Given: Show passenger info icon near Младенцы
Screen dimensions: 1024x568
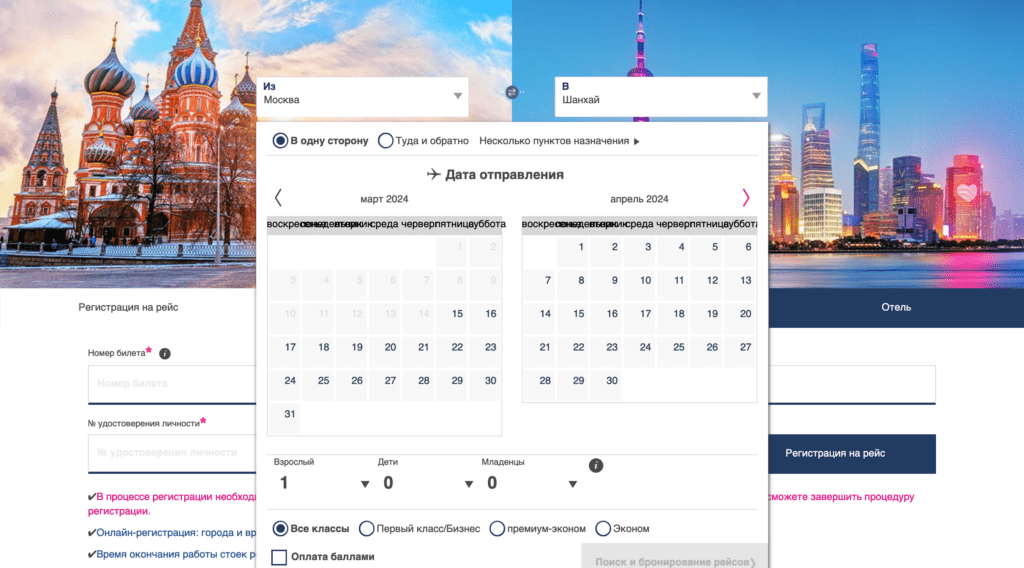Looking at the screenshot, I should (x=596, y=465).
